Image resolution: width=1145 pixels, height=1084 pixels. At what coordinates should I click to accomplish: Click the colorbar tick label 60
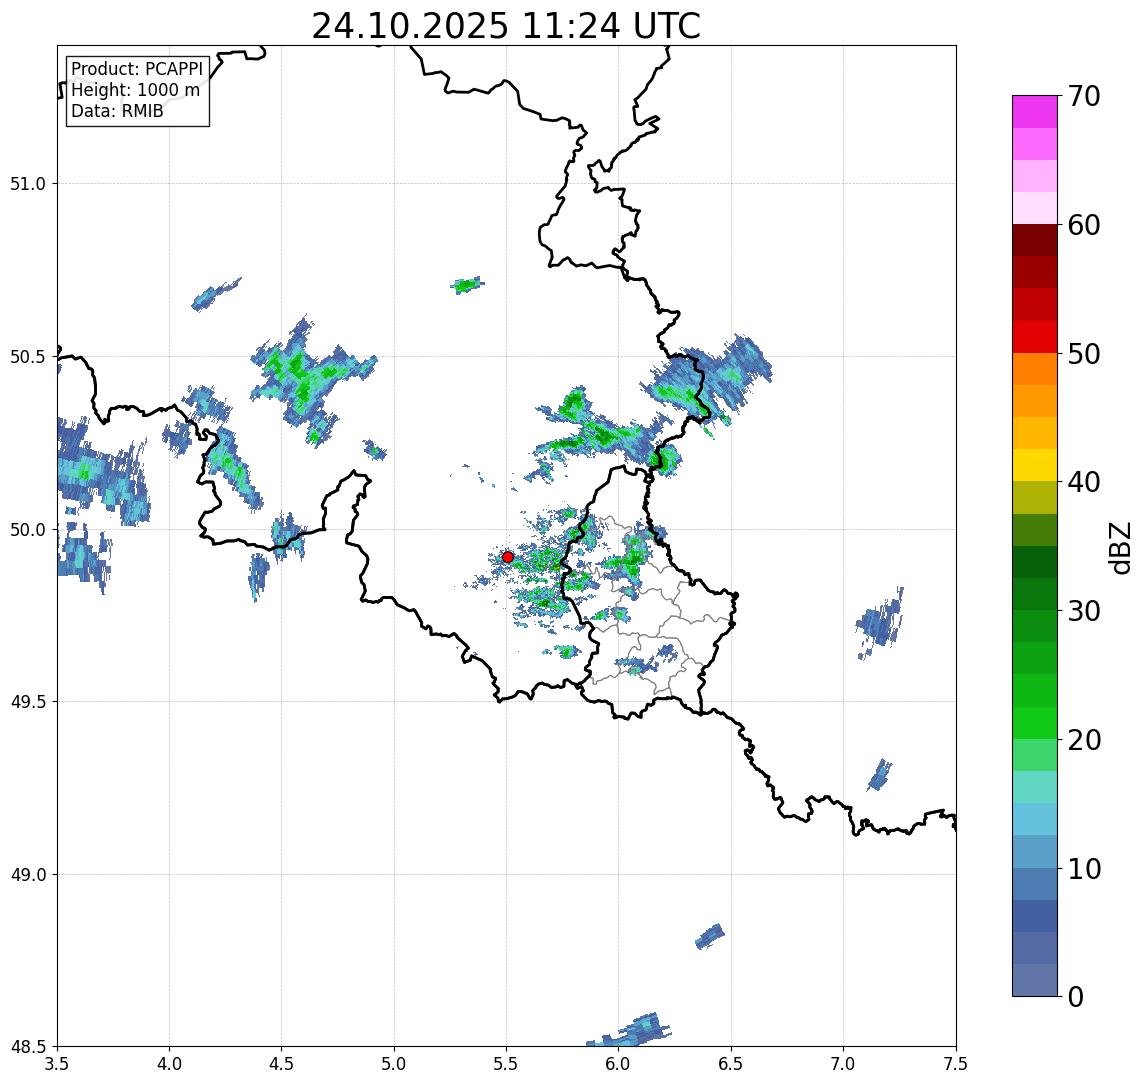[x=1084, y=225]
